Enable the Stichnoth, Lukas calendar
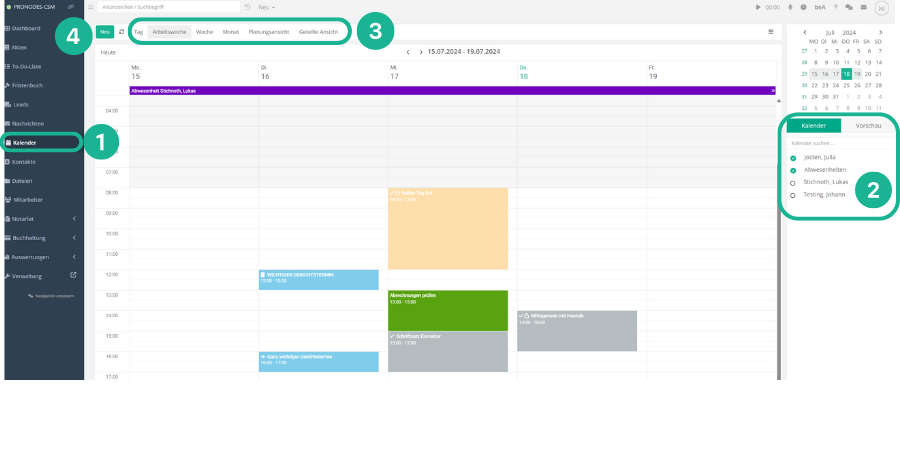 pos(793,182)
